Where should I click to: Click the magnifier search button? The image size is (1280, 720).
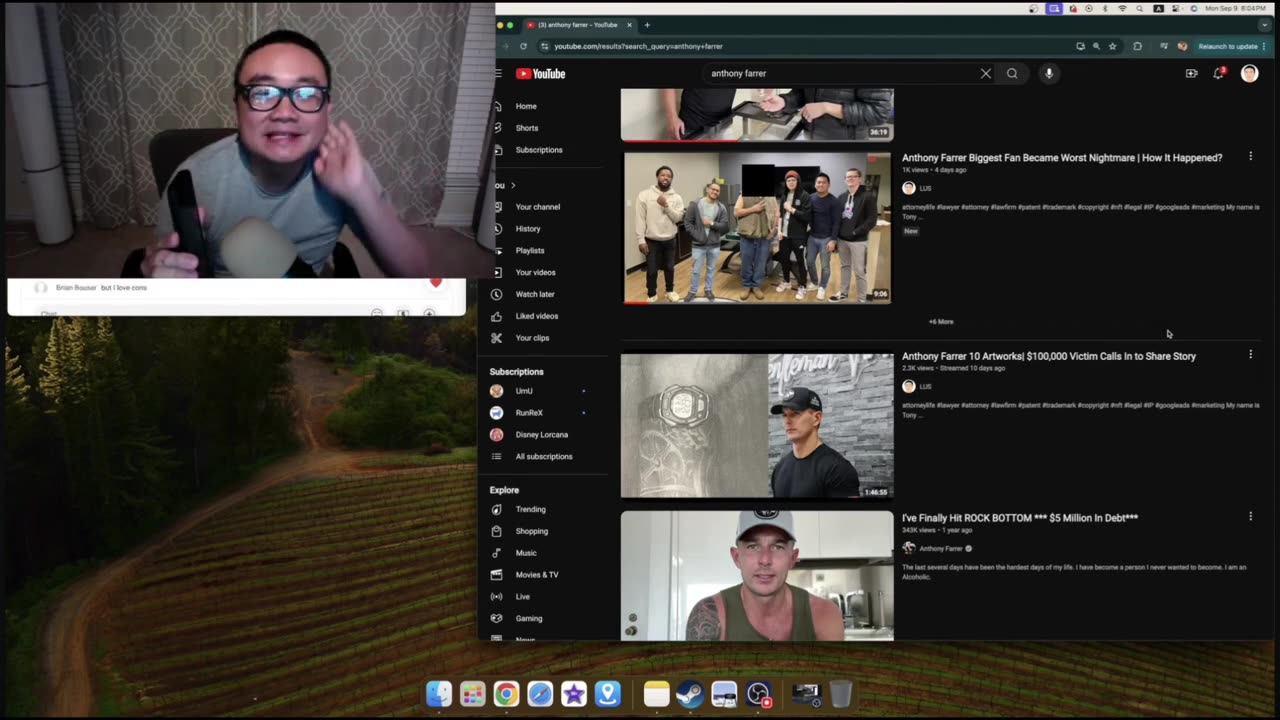pyautogui.click(x=1012, y=73)
